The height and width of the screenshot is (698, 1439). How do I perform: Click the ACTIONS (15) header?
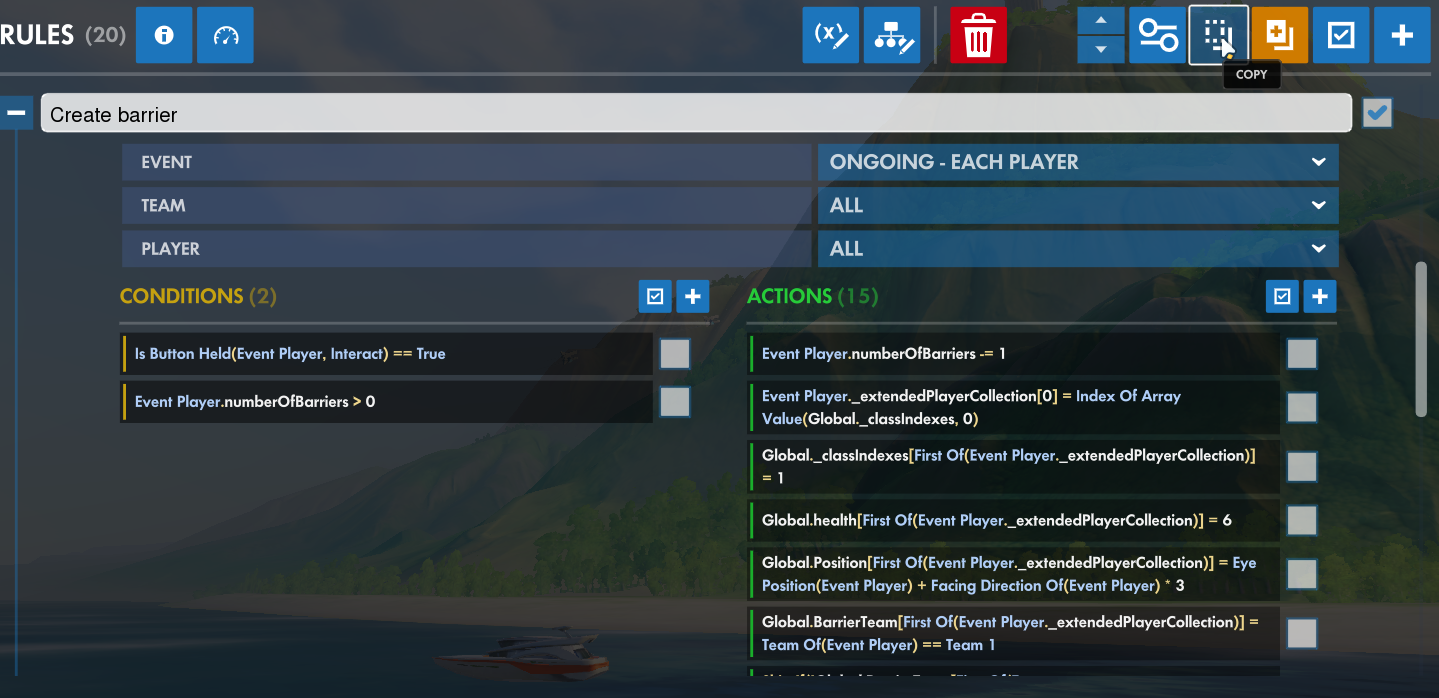coord(812,296)
